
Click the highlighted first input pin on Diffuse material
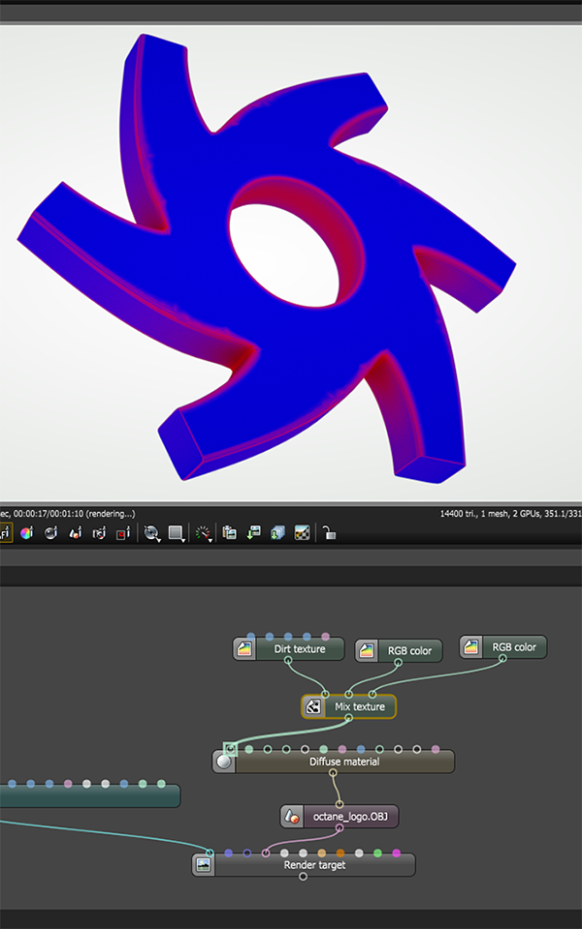[230, 749]
